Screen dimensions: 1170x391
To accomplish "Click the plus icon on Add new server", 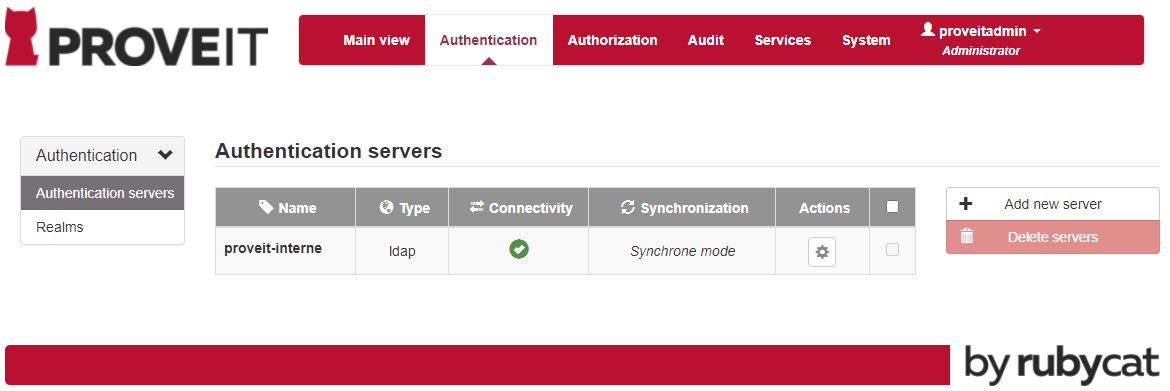I will tap(966, 204).
